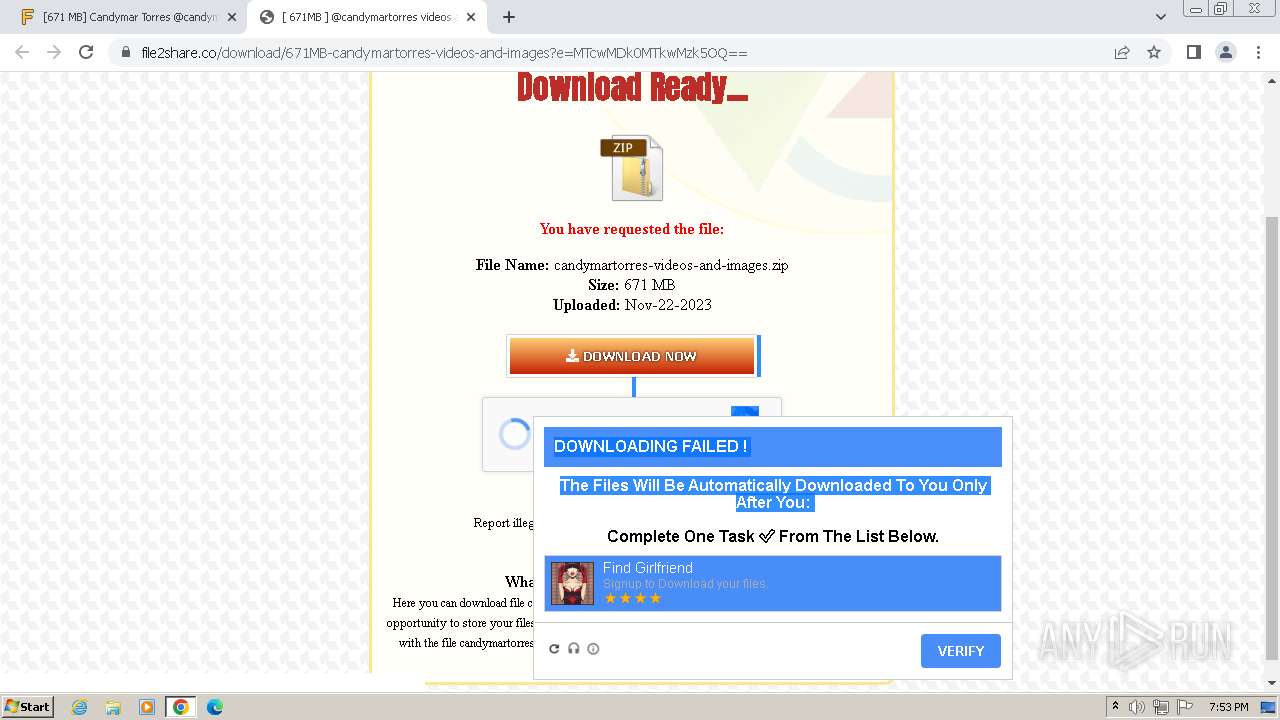Click the address bar URL
Viewport: 1280px width, 720px height.
click(x=444, y=53)
